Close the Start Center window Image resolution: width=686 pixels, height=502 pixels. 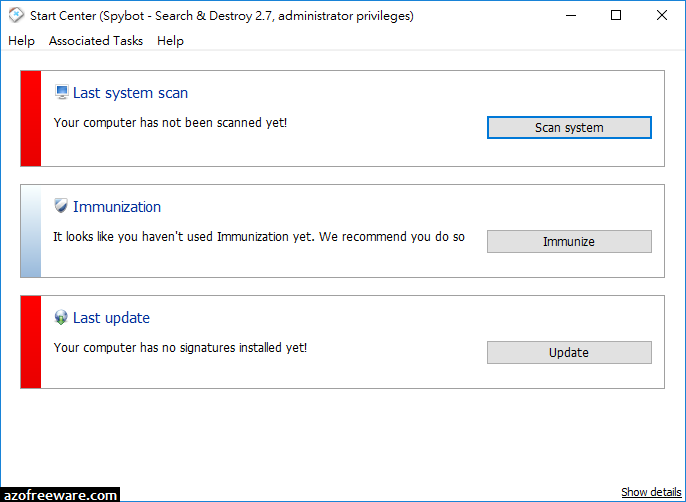coord(662,15)
